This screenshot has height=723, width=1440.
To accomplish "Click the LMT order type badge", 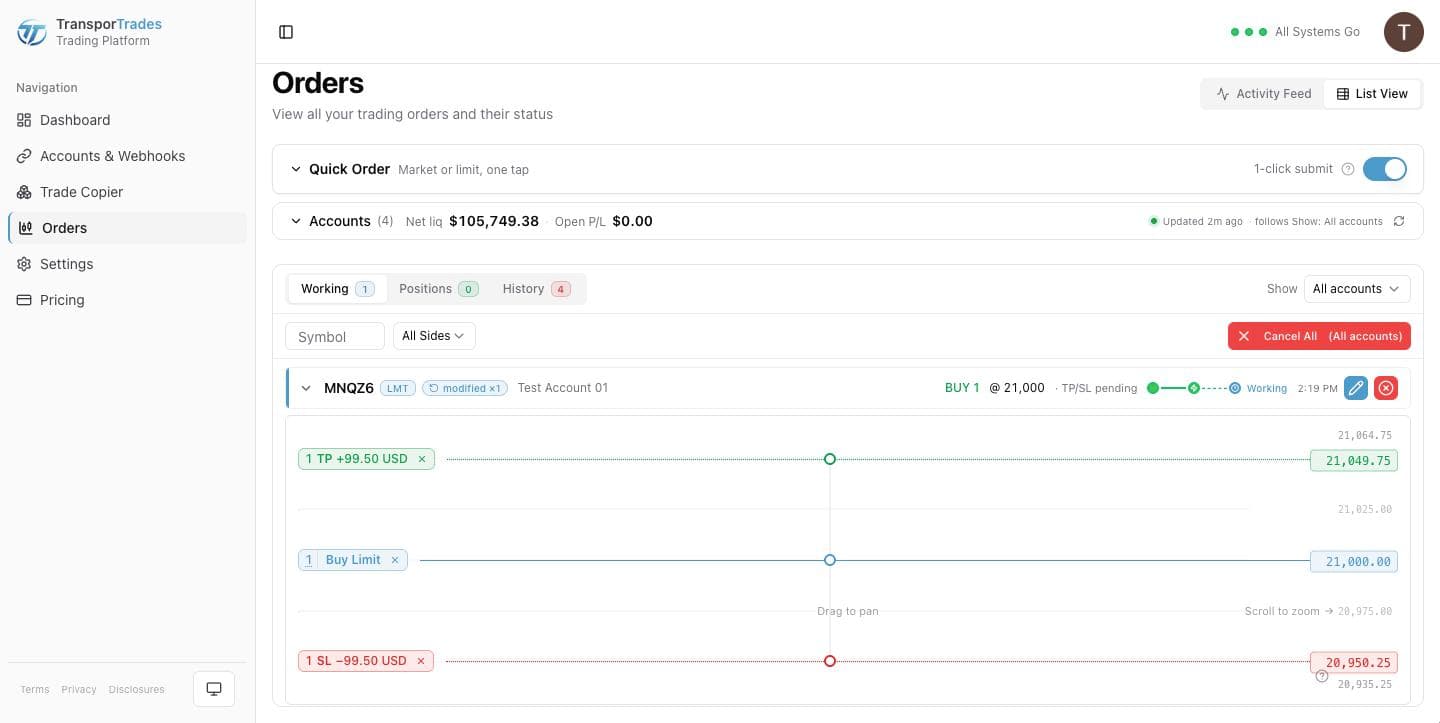I will (x=397, y=388).
